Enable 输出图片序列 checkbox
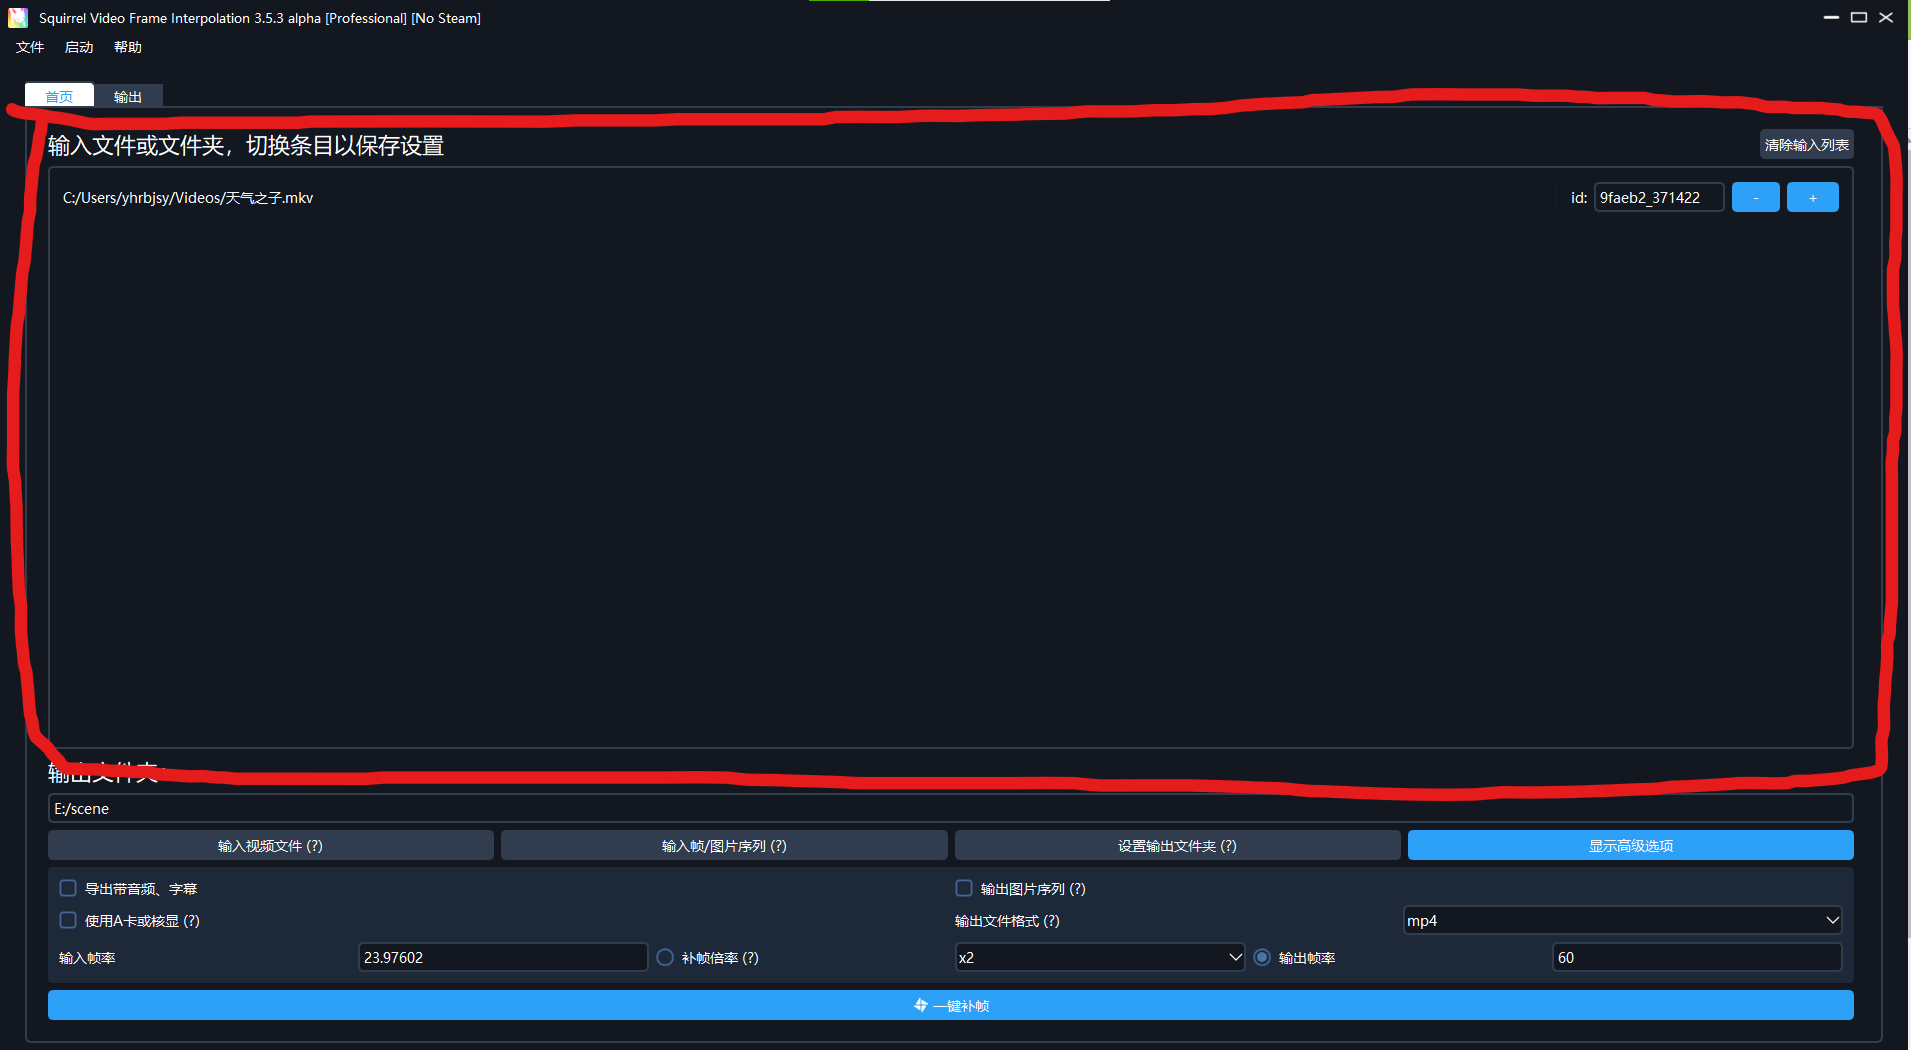The height and width of the screenshot is (1050, 1911). (x=964, y=888)
